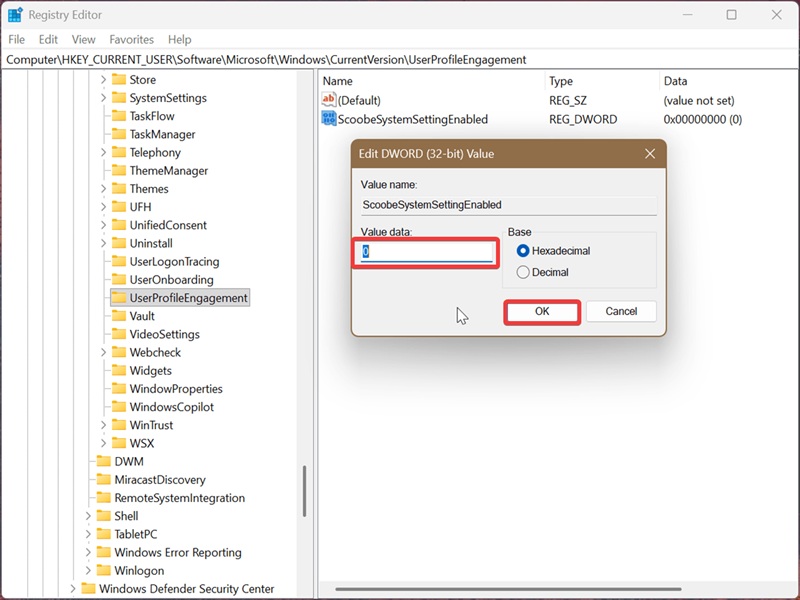800x600 pixels.
Task: Click the tree pane vertical scrollbar
Action: click(305, 491)
